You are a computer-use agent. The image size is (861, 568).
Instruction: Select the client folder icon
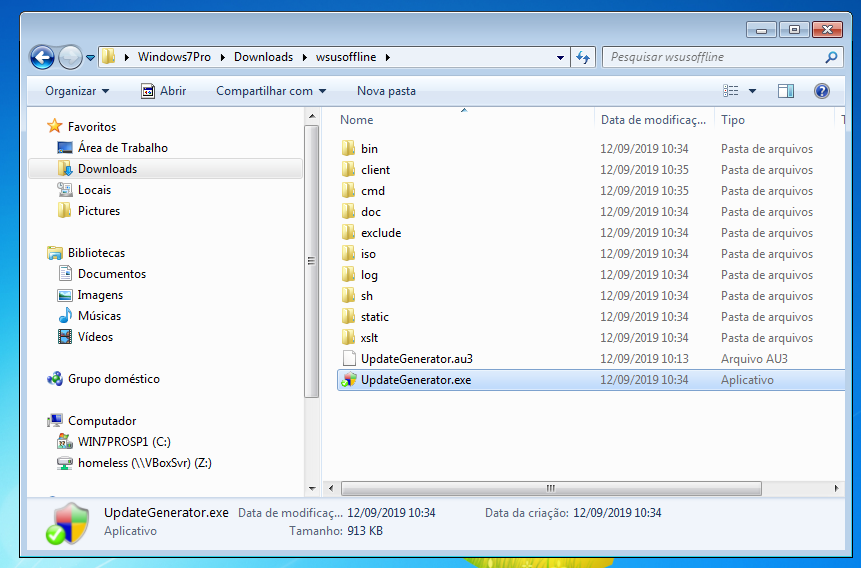tap(348, 169)
